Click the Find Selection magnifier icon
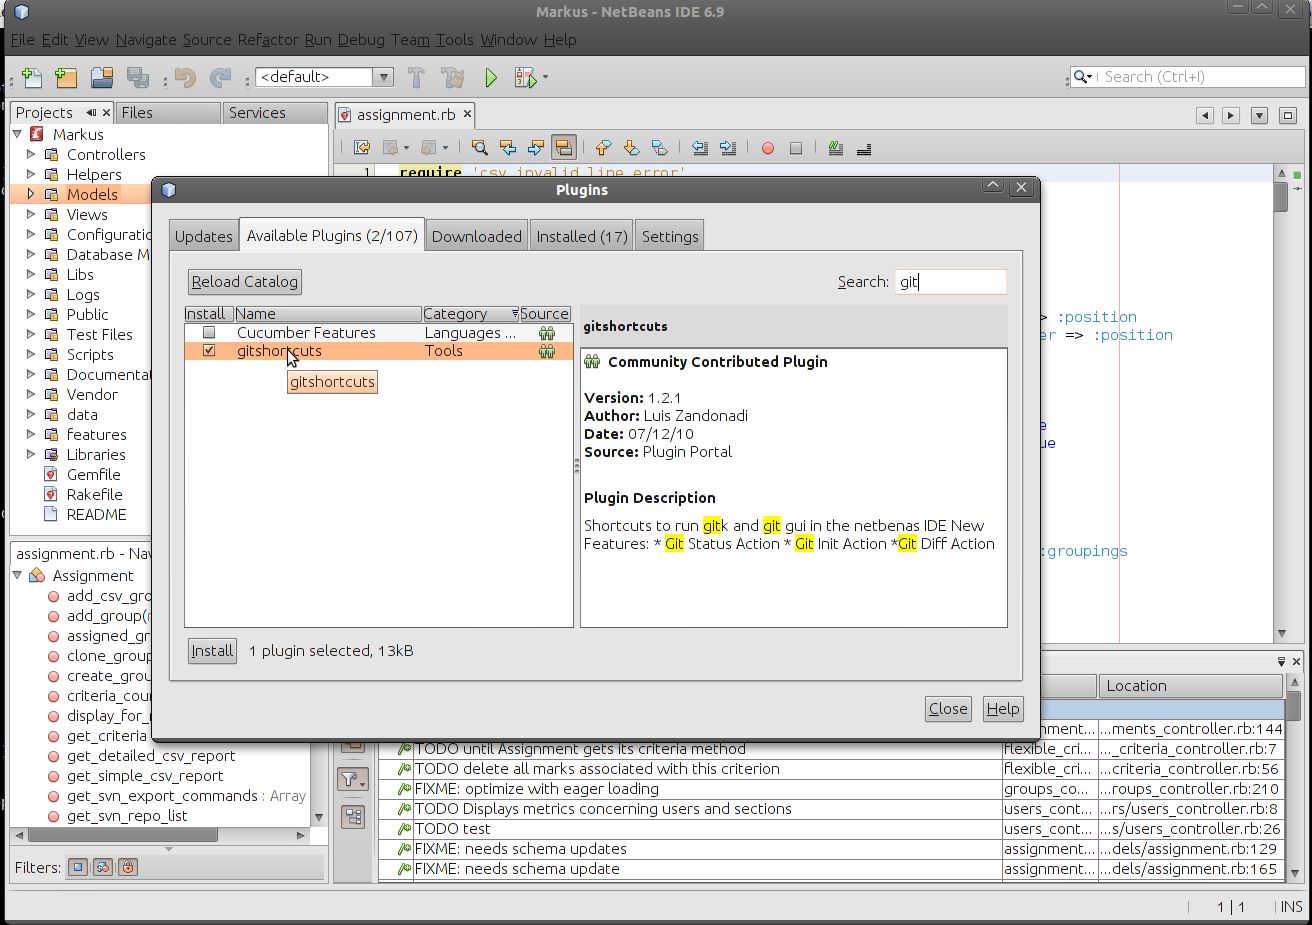This screenshot has height=925, width=1312. click(480, 148)
